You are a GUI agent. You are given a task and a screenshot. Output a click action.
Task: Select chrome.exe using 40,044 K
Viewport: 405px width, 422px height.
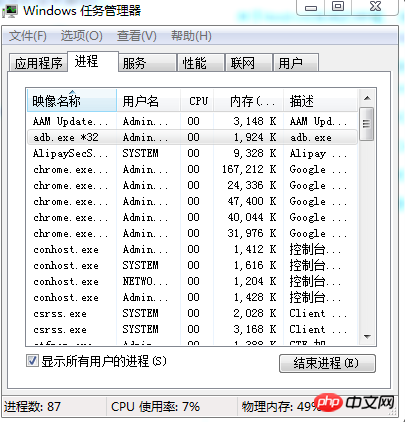point(192,217)
